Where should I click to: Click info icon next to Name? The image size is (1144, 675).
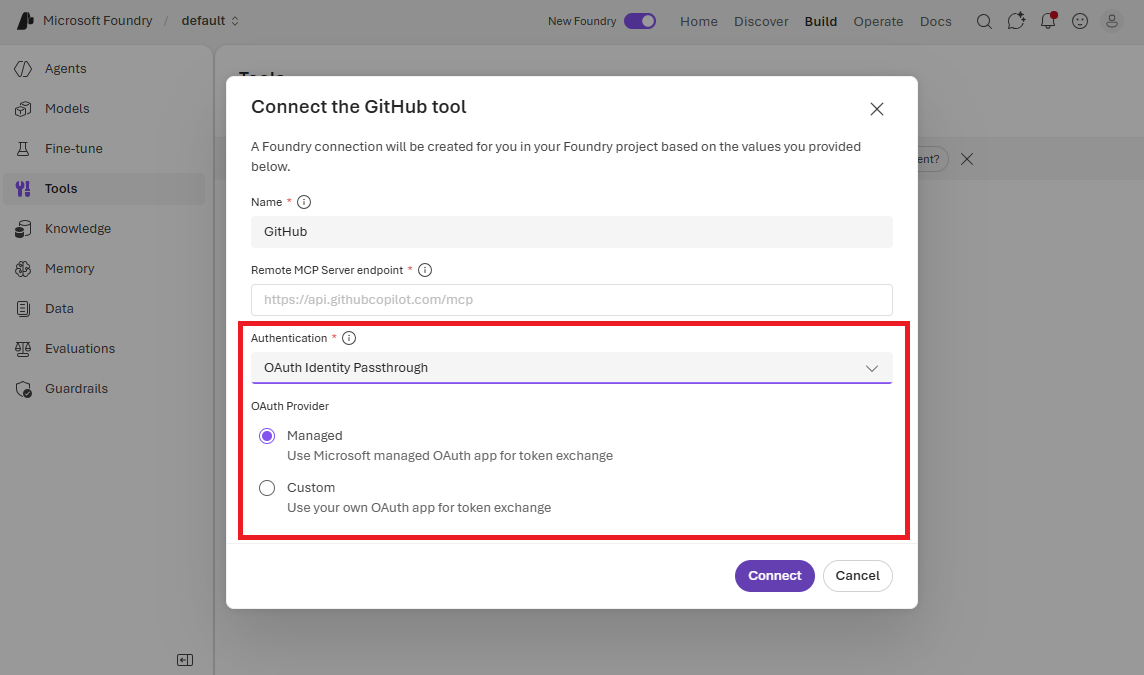point(304,202)
